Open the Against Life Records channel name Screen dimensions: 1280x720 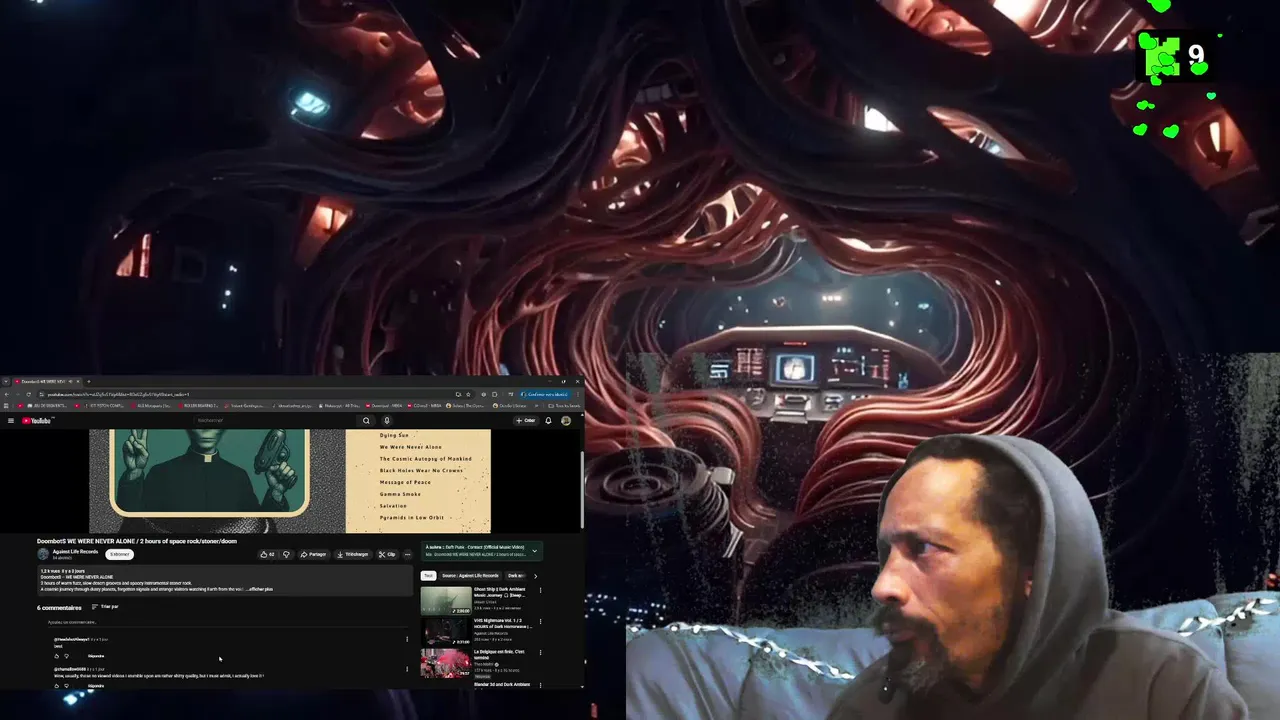point(75,551)
